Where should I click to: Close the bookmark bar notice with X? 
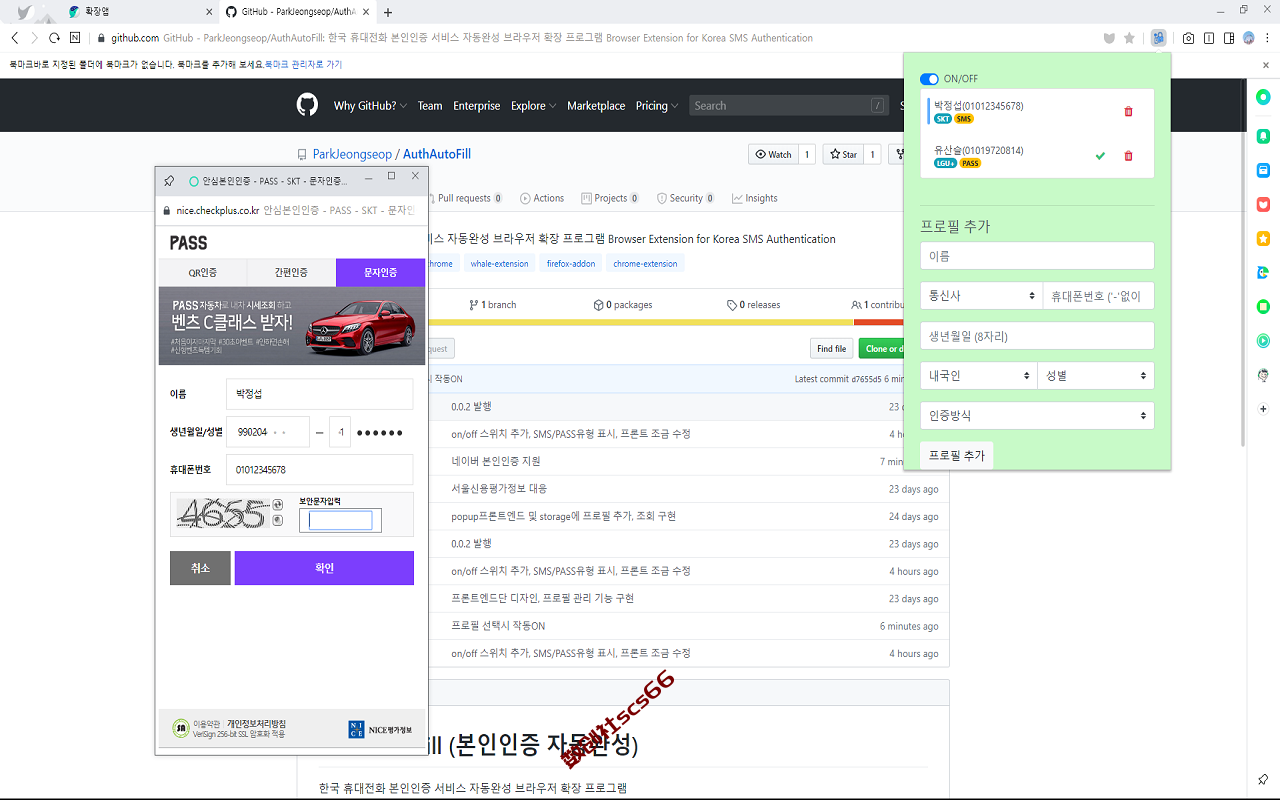coord(1266,65)
